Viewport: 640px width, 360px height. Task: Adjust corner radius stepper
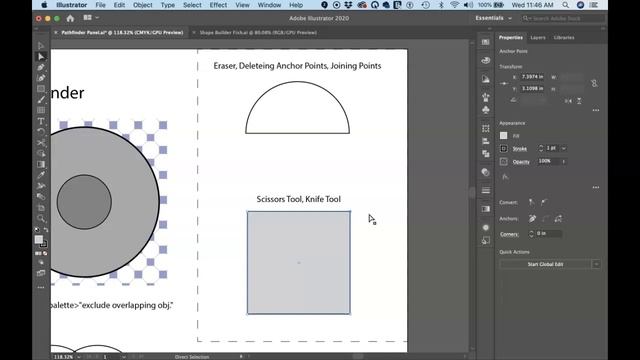point(531,233)
